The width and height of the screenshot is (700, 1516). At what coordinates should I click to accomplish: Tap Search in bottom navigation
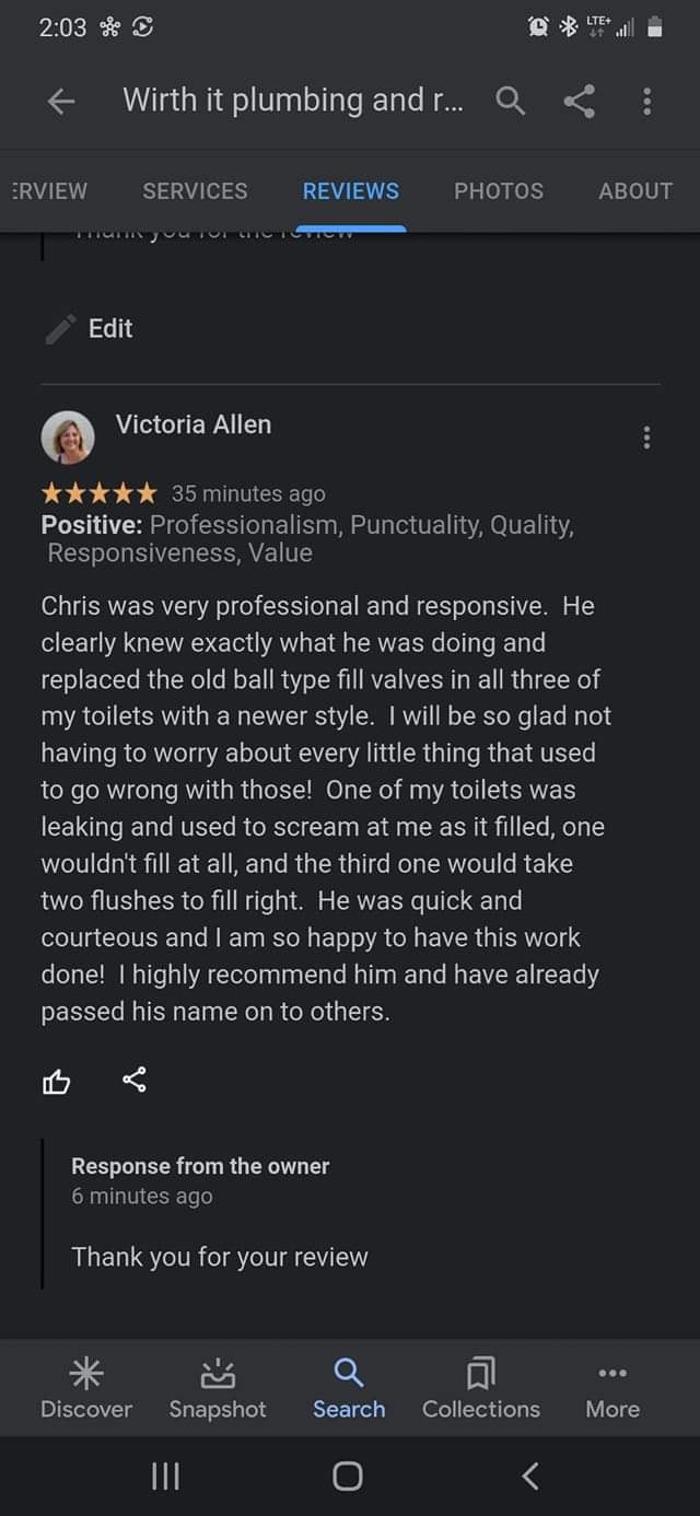[348, 1388]
